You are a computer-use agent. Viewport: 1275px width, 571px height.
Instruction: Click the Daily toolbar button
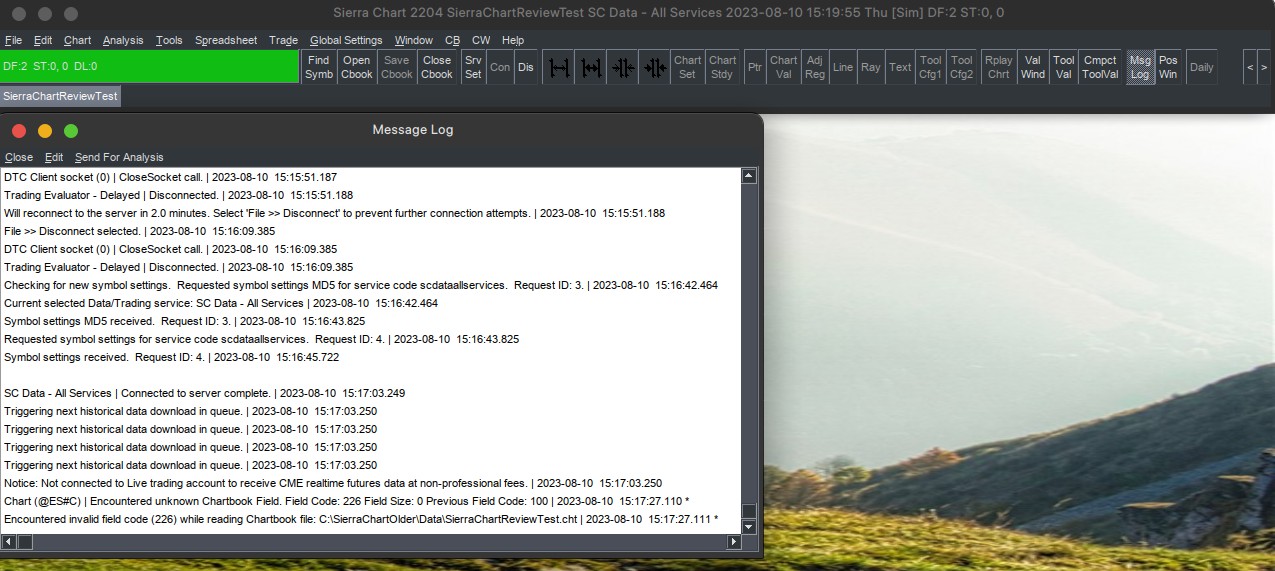click(x=1201, y=67)
